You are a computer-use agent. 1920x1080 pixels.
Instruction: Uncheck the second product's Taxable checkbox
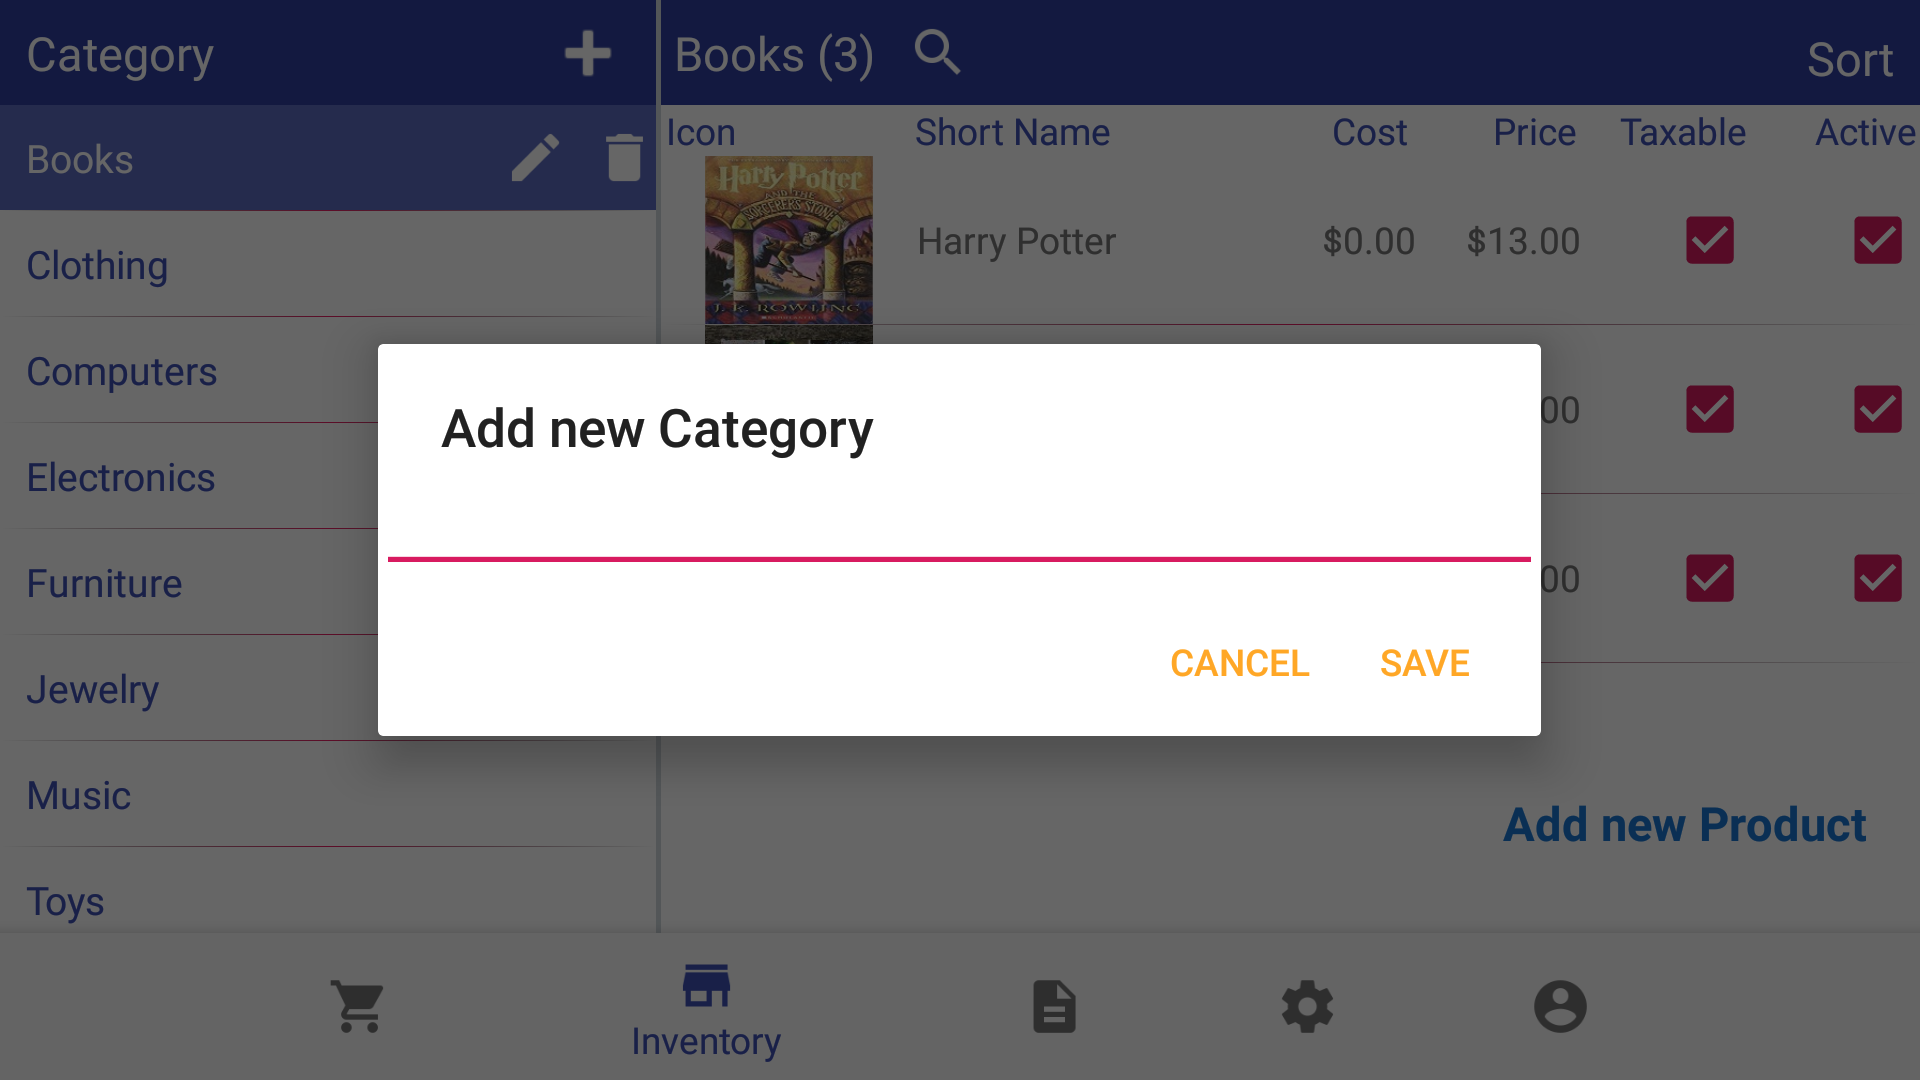point(1709,410)
